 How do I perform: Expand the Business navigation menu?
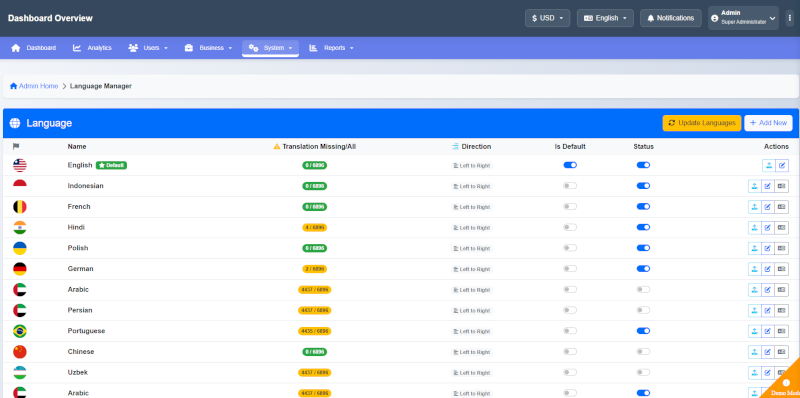pyautogui.click(x=208, y=48)
